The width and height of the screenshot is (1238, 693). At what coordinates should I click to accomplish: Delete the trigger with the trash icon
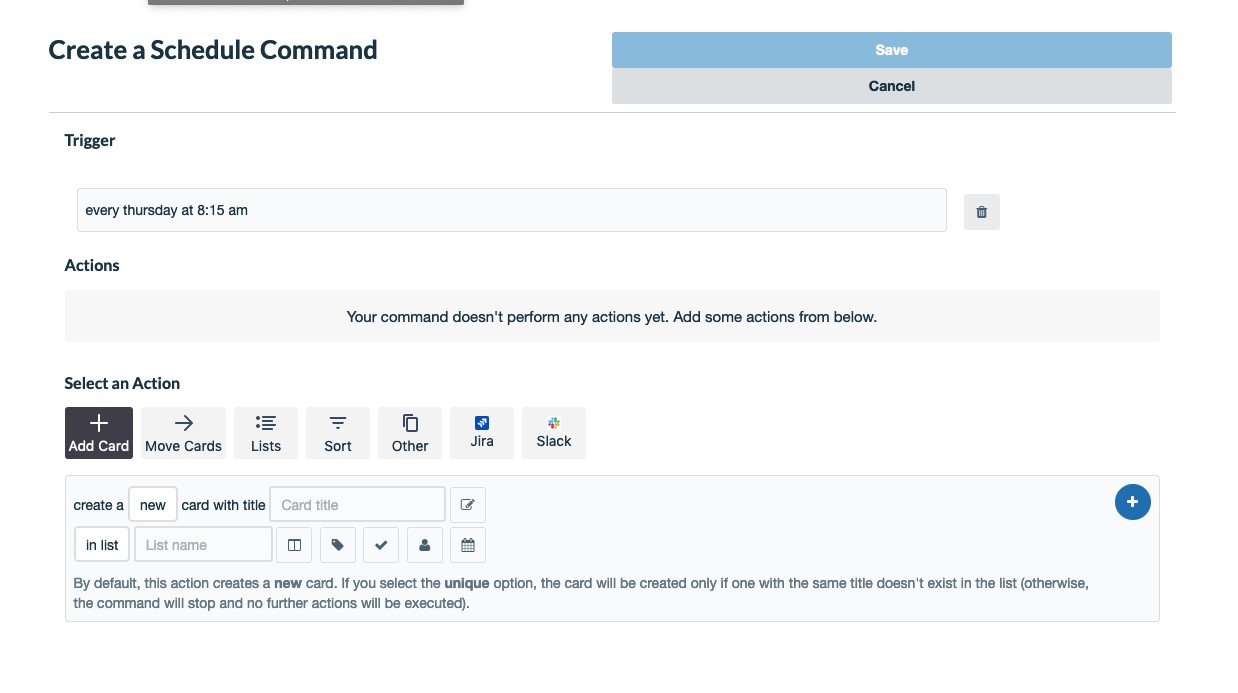pyautogui.click(x=981, y=212)
